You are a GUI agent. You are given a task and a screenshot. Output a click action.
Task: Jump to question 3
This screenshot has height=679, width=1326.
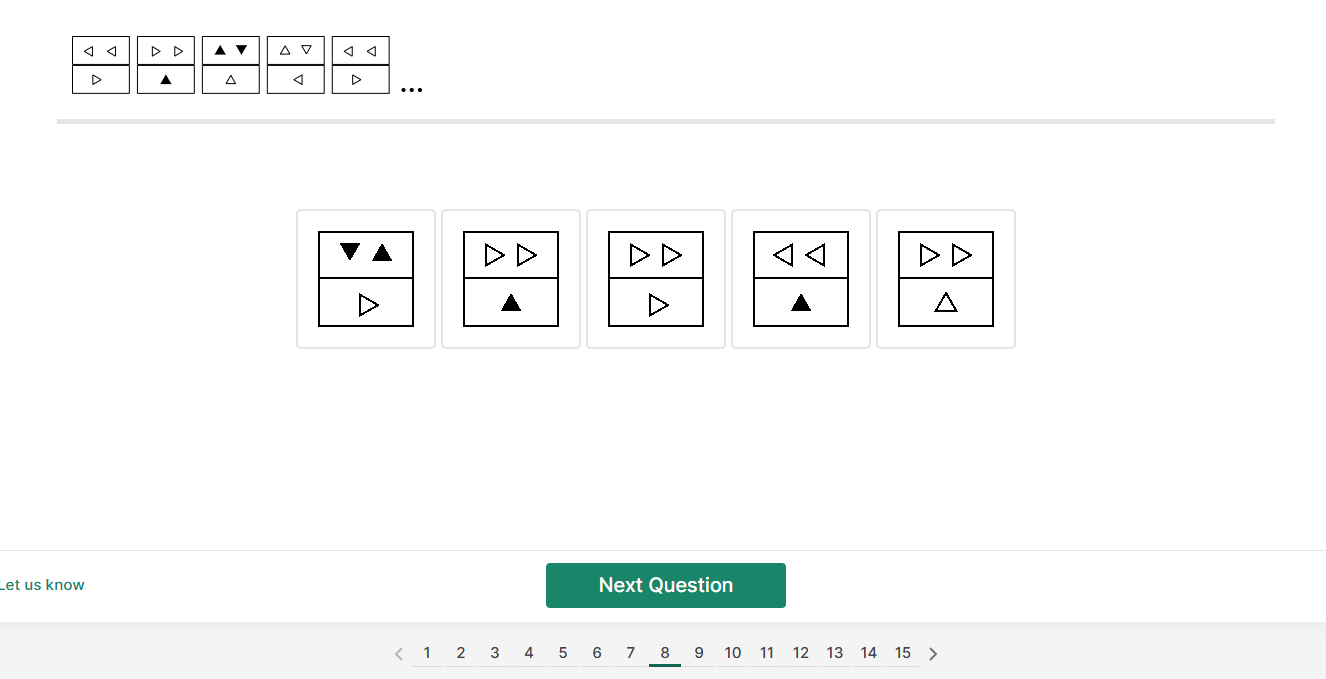tap(495, 653)
